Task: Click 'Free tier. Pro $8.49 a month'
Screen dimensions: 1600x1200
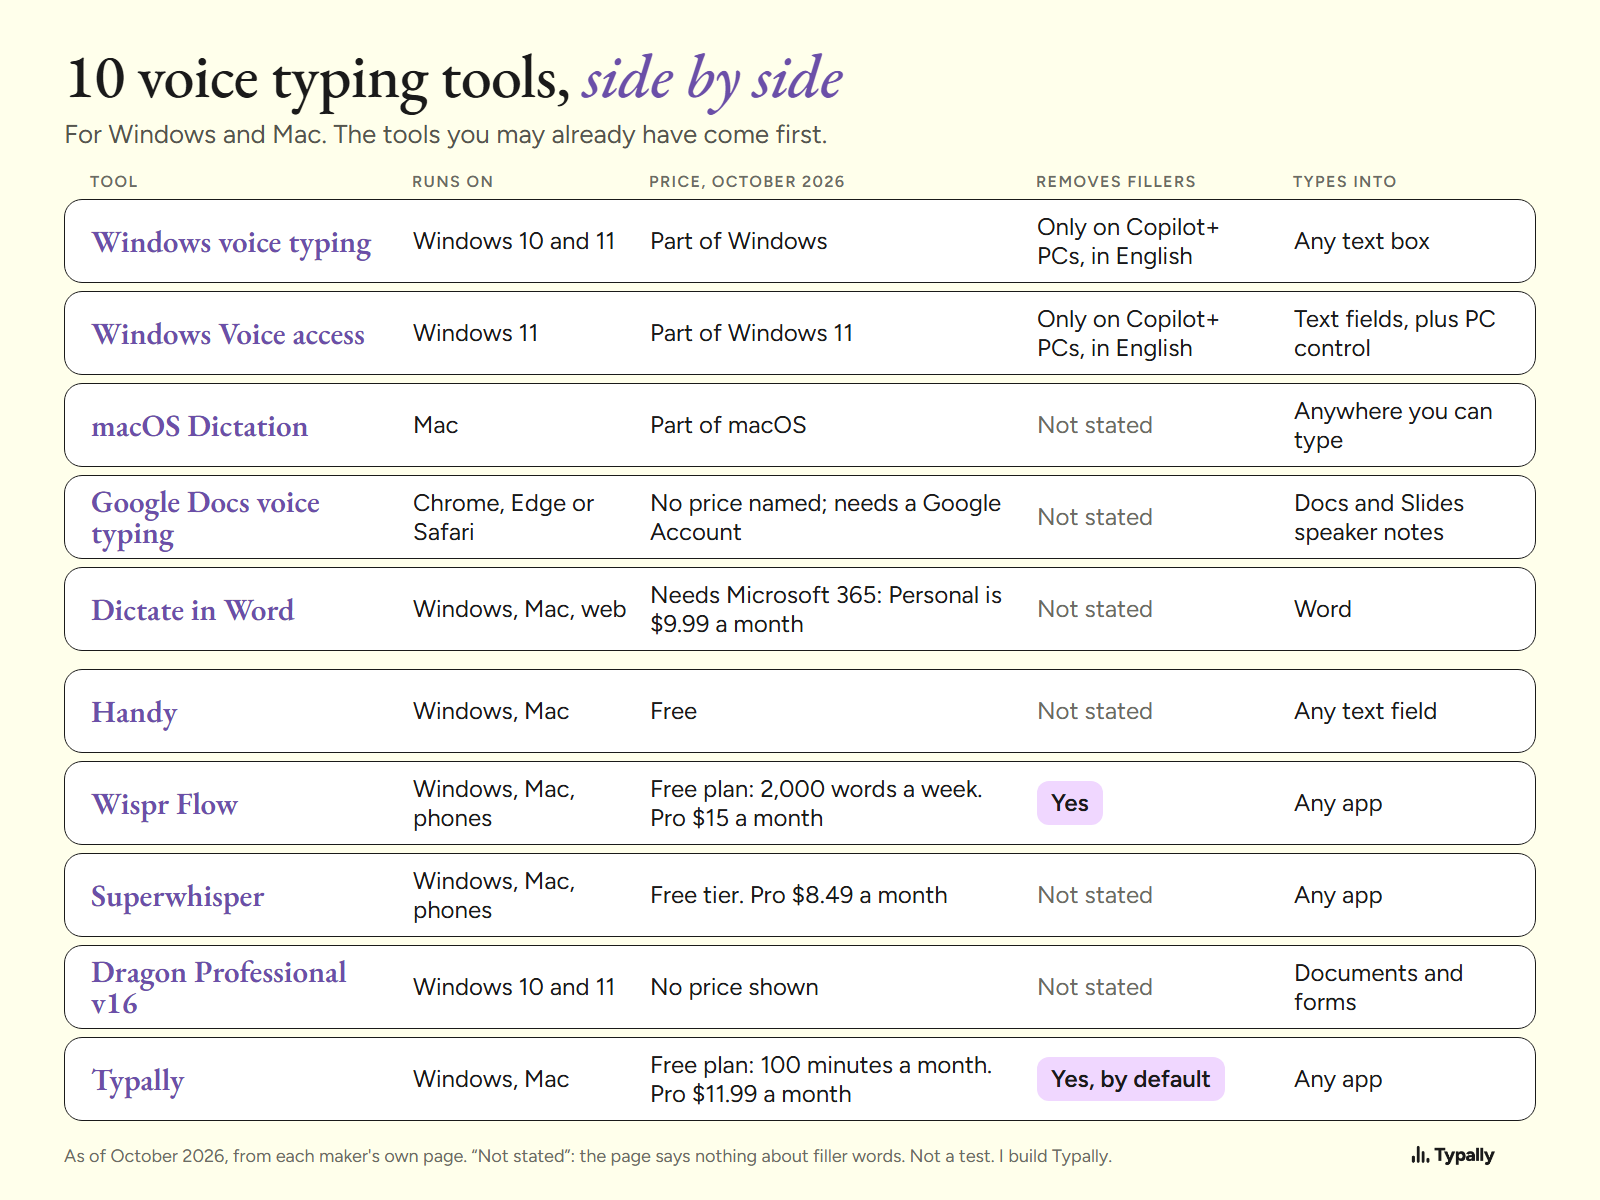Action: [x=799, y=895]
